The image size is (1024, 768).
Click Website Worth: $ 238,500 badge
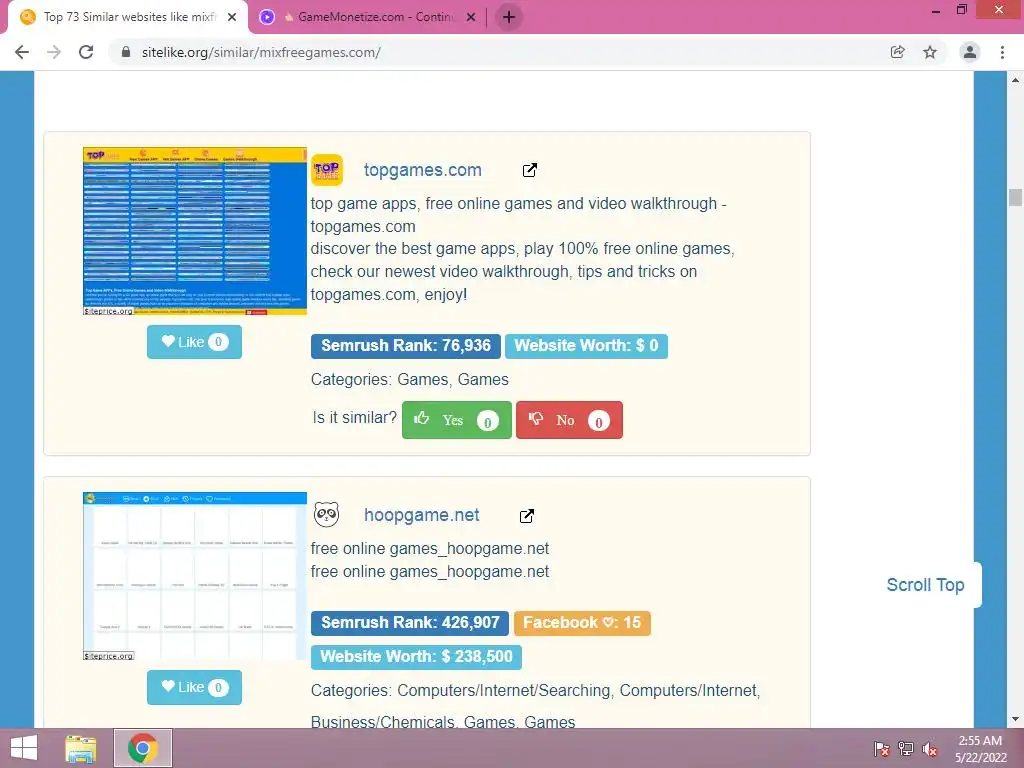click(416, 656)
